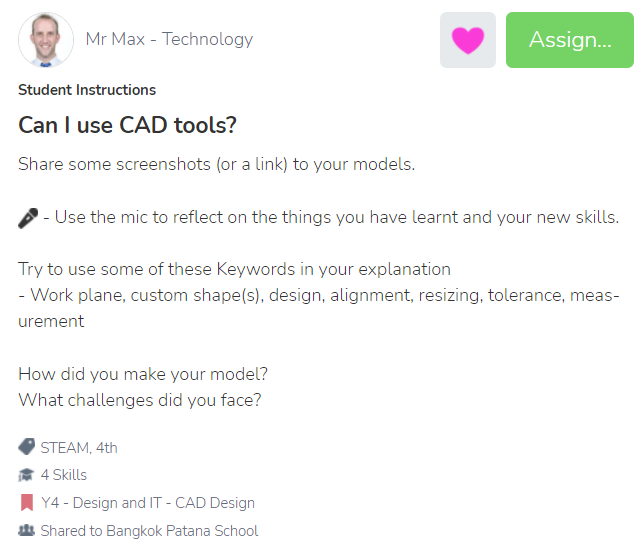Click Shared to Bangkok Patana School

coord(149,531)
